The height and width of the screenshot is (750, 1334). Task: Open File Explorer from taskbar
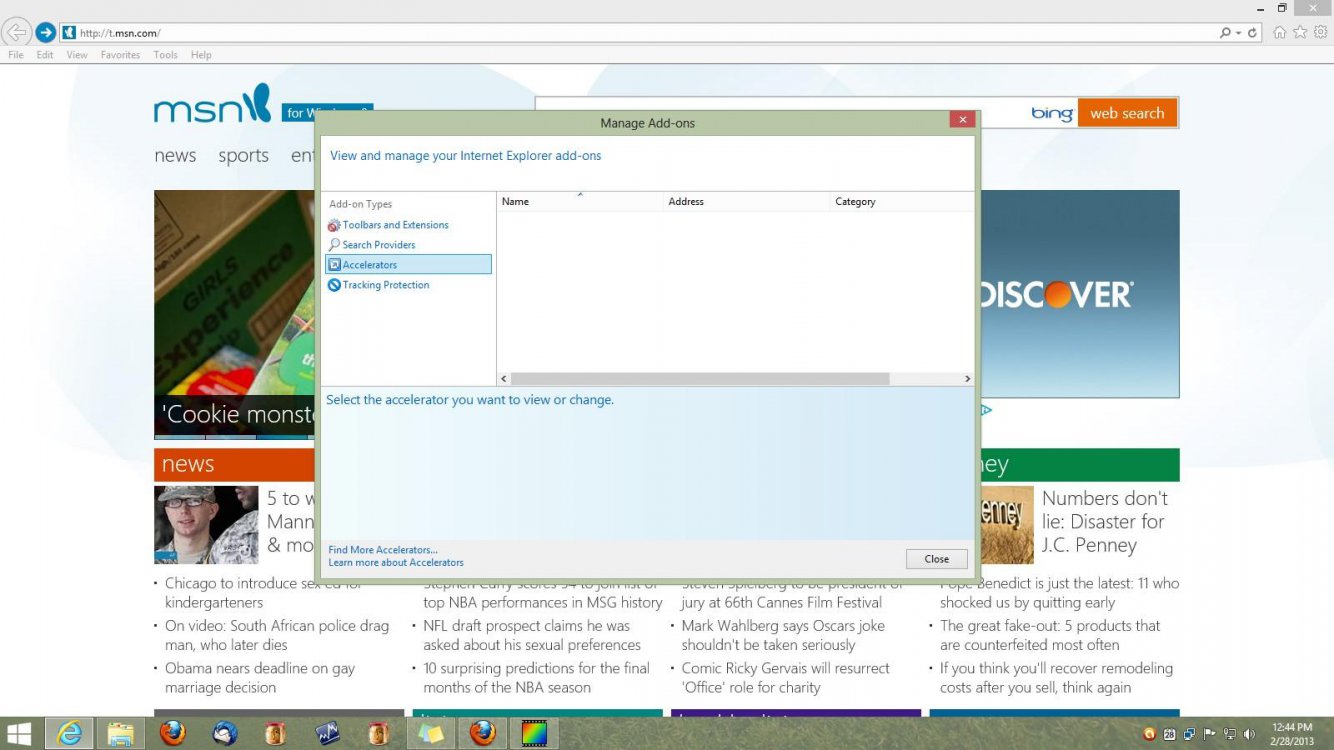coord(121,733)
